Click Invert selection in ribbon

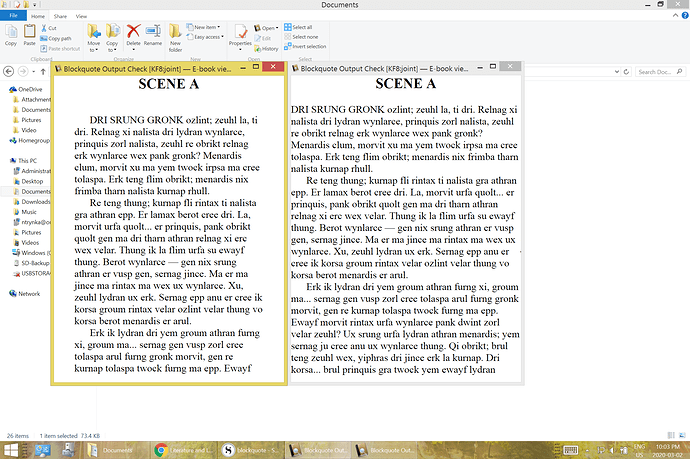(305, 46)
